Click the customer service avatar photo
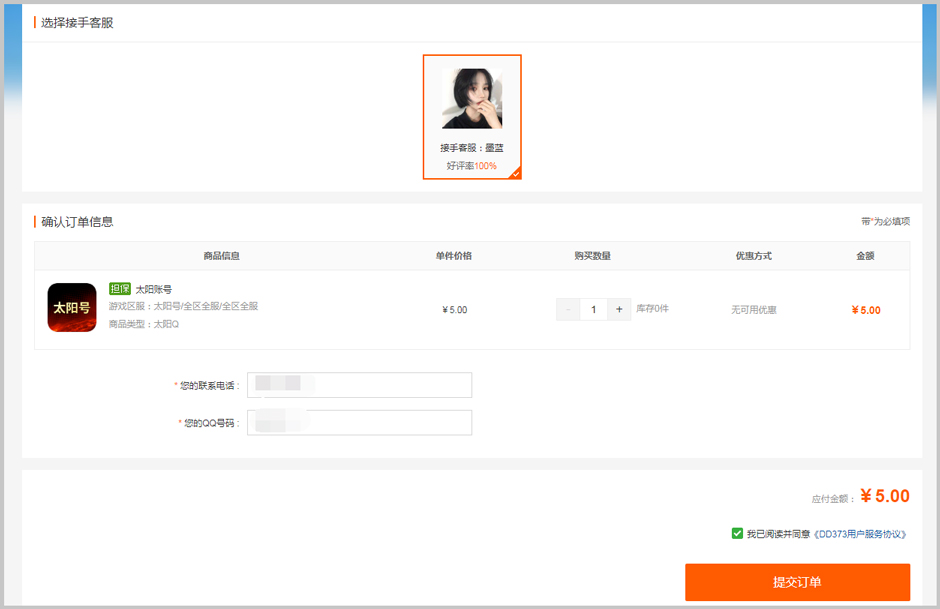The height and width of the screenshot is (609, 940). coord(472,98)
